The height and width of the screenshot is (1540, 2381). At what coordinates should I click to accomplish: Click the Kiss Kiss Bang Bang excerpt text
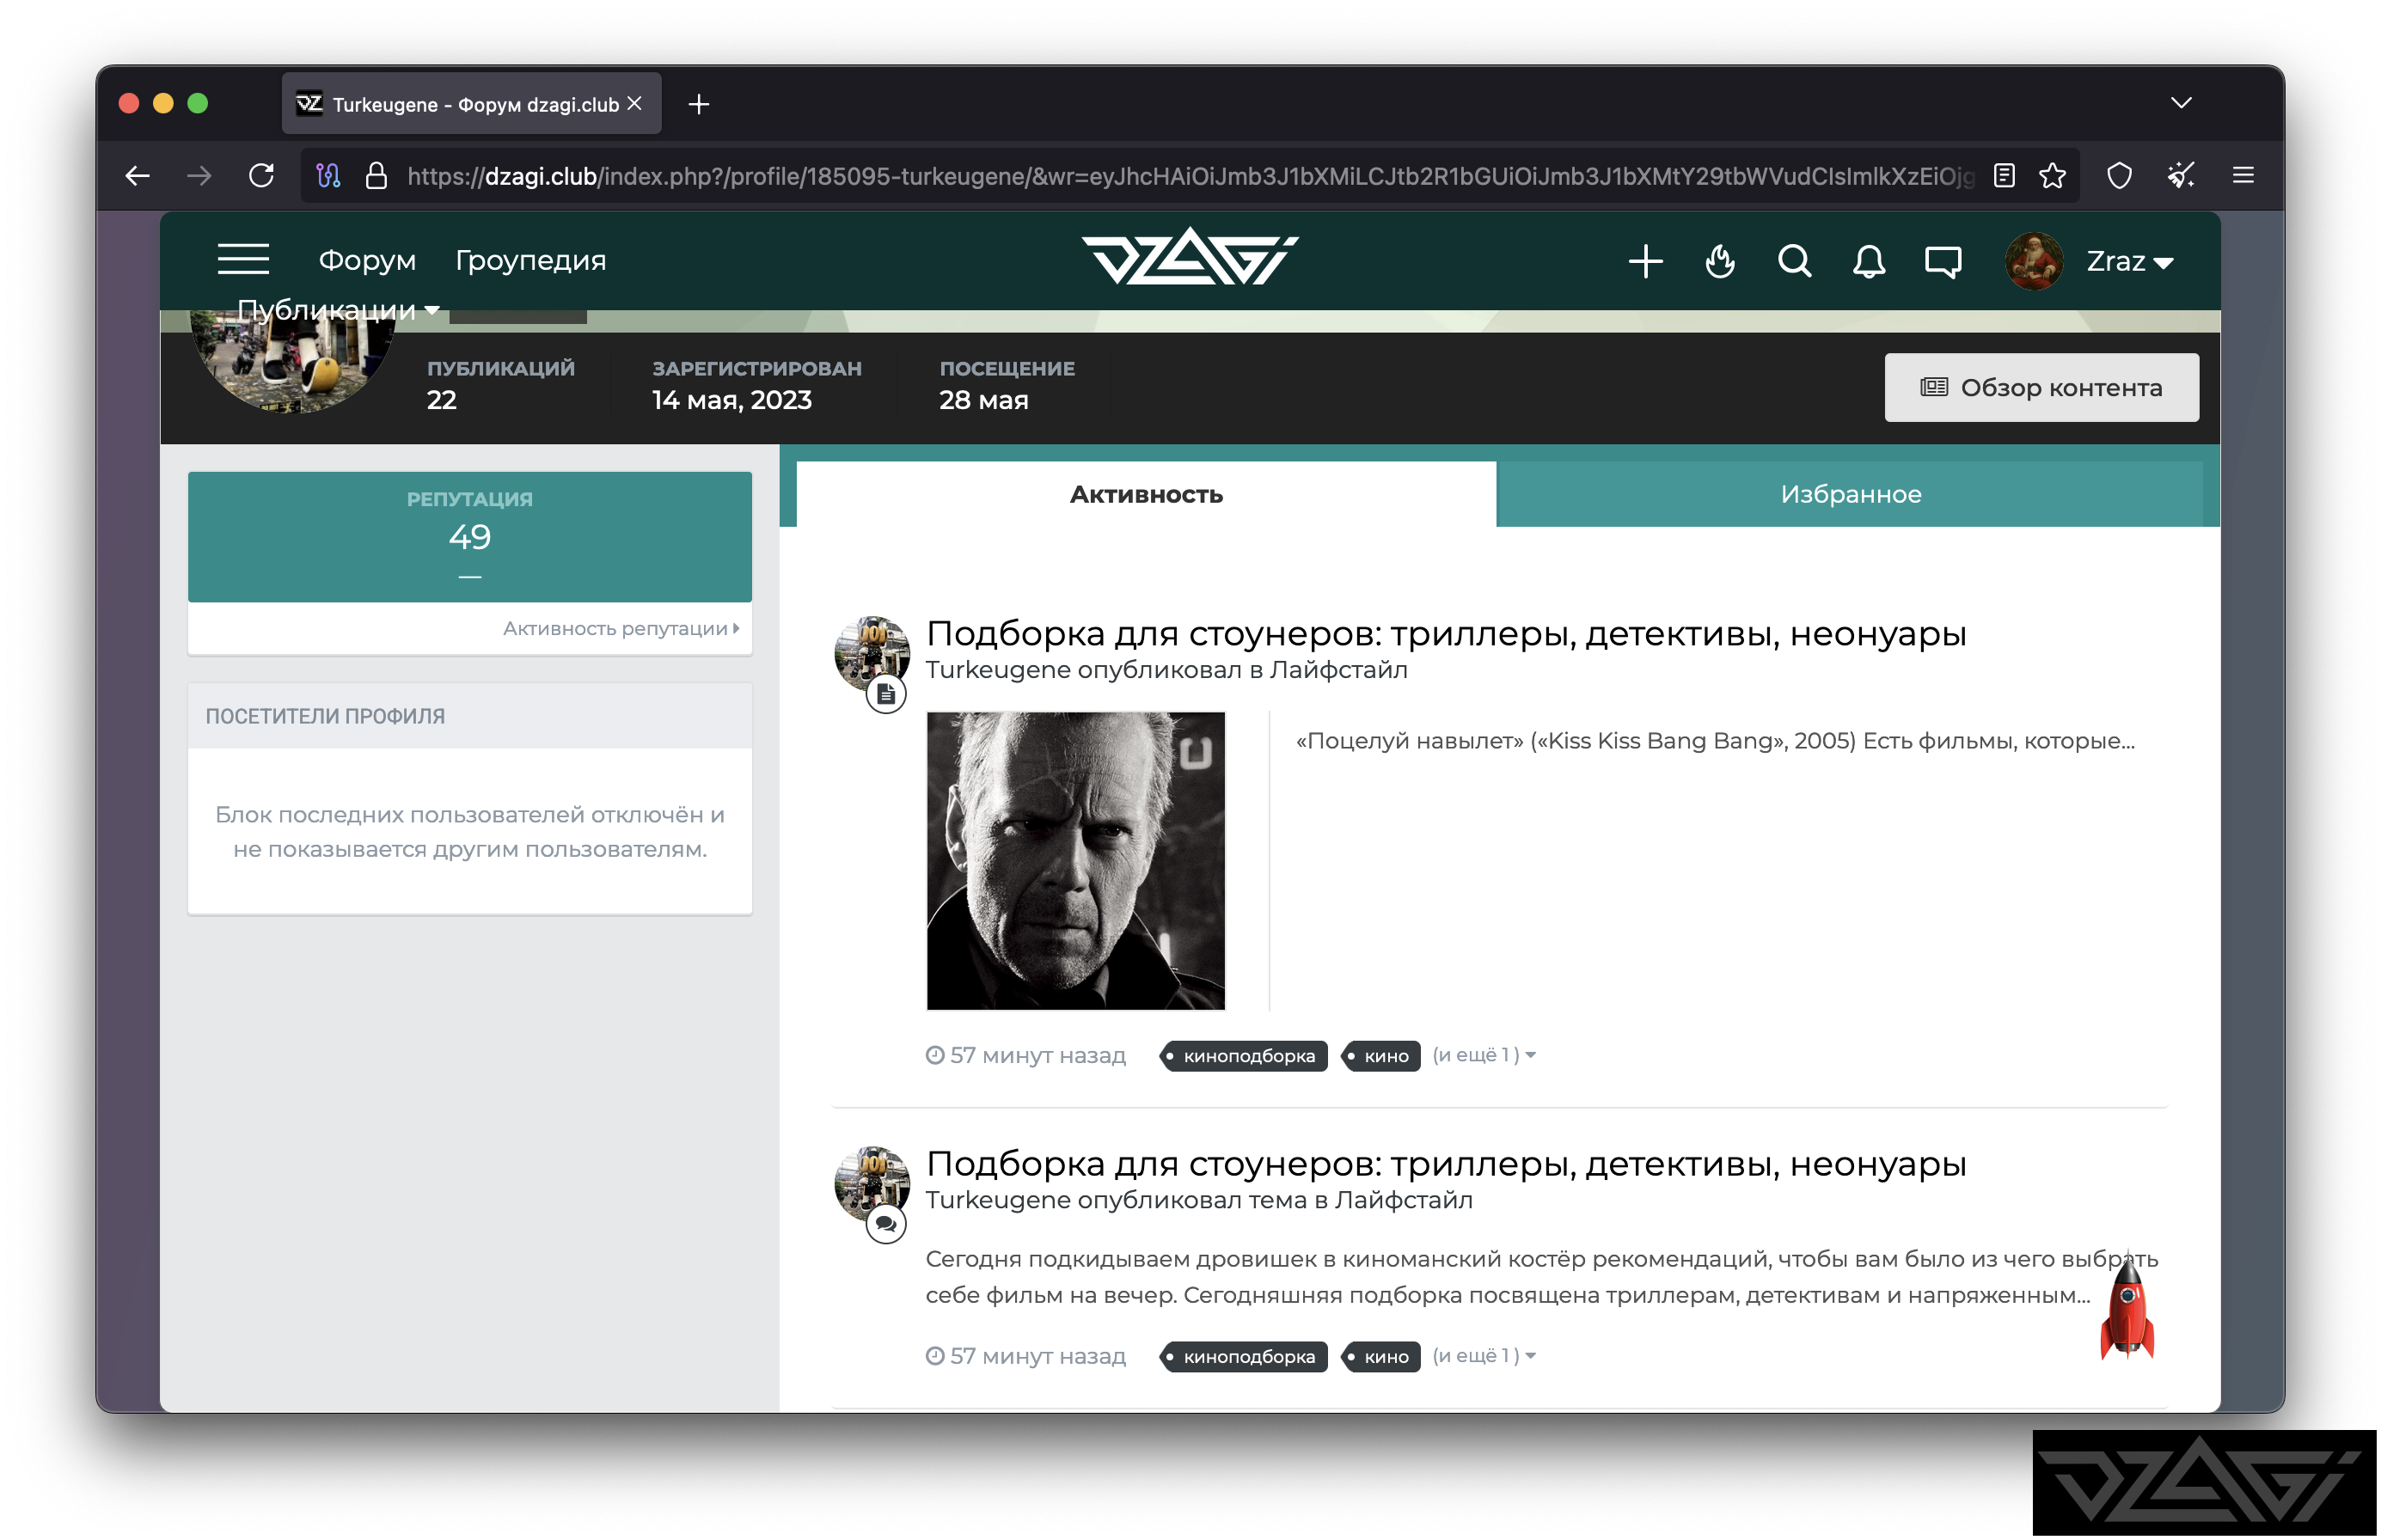click(x=1714, y=741)
